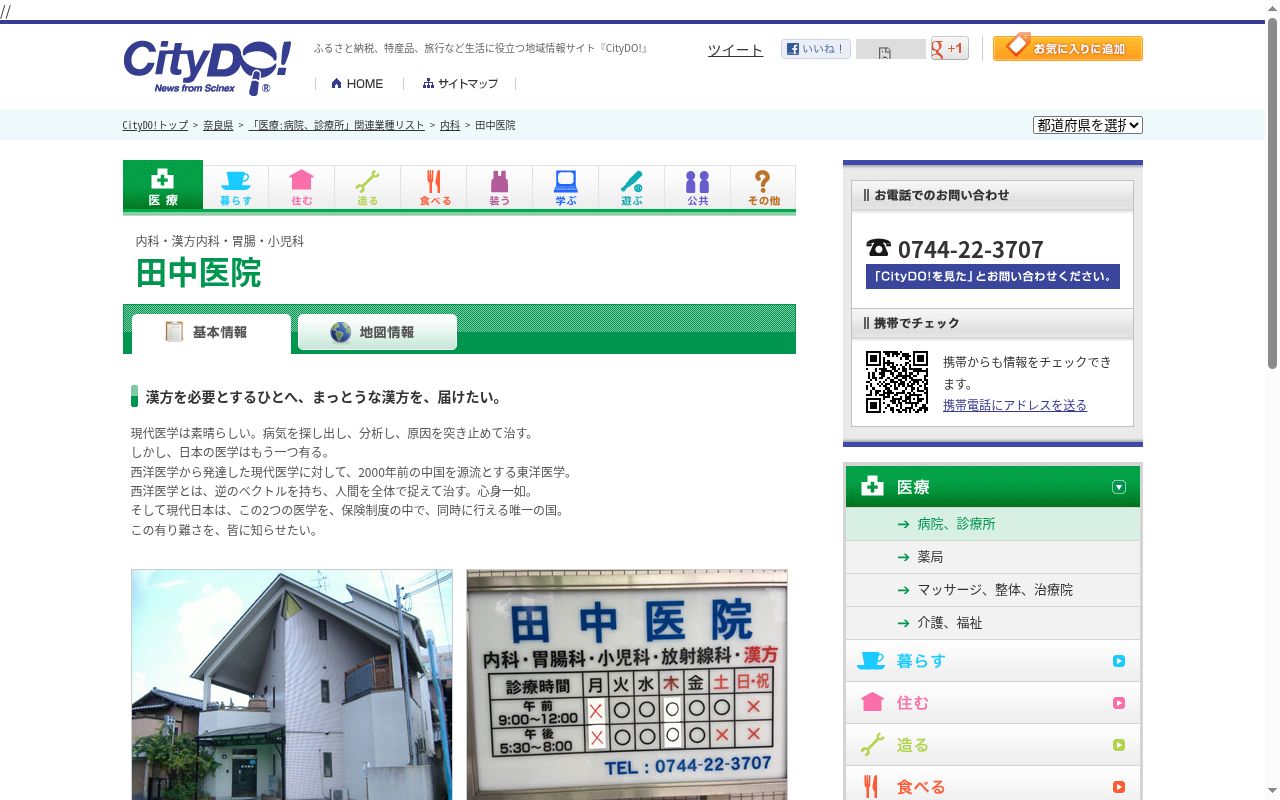1280x800 pixels.
Task: Expand the 食べる sidebar section arrow
Action: click(x=1119, y=787)
